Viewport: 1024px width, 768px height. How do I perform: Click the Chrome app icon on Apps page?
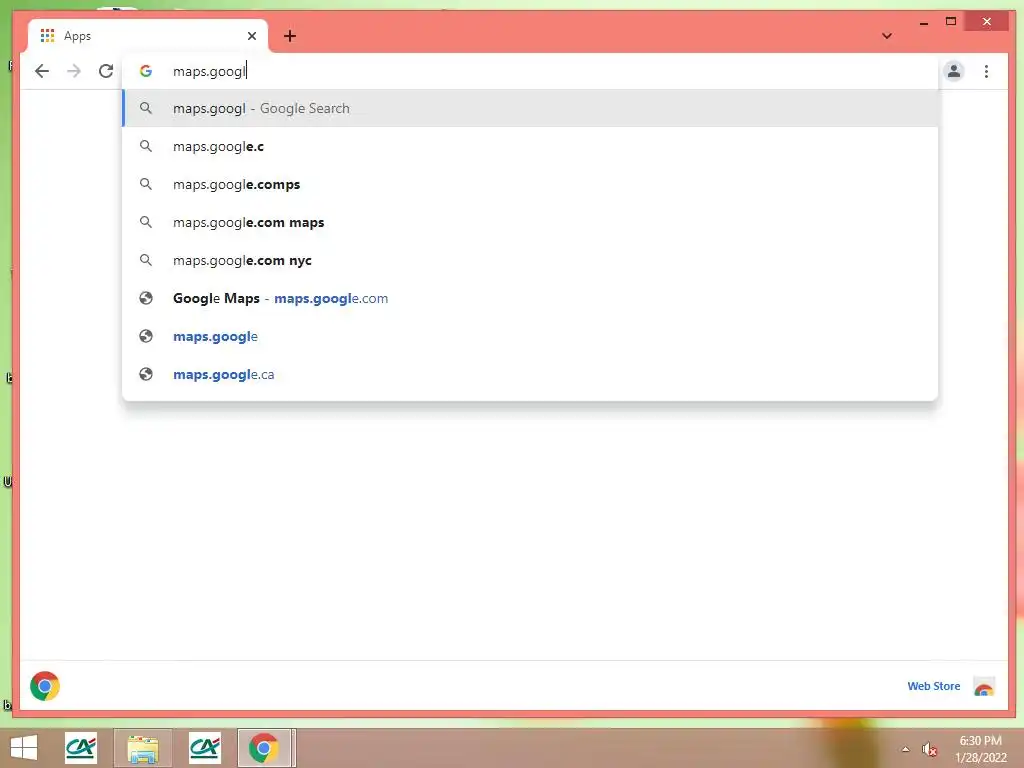[45, 686]
